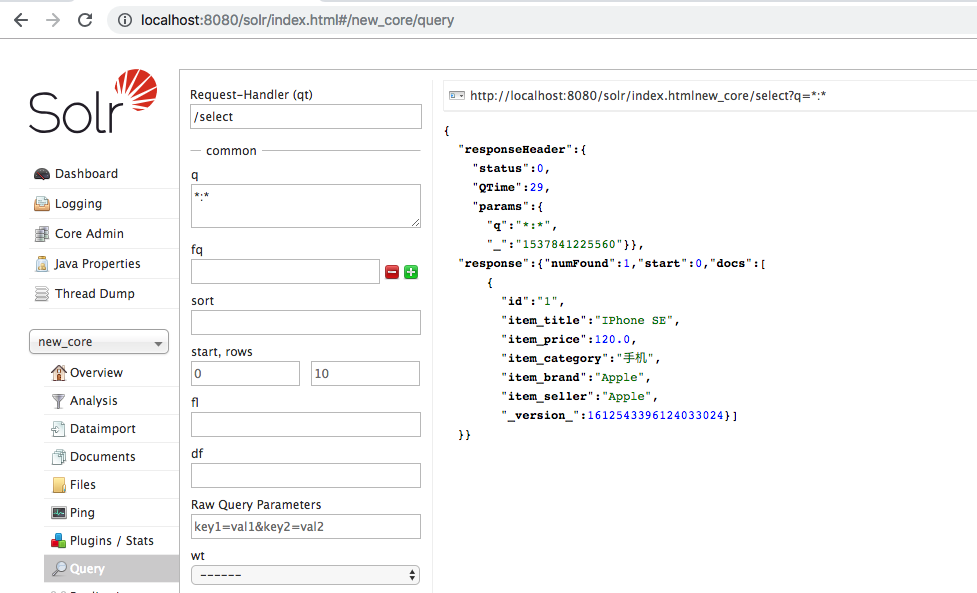This screenshot has width=977, height=593.
Task: Click the "1537841225560" param value
Action: point(570,244)
